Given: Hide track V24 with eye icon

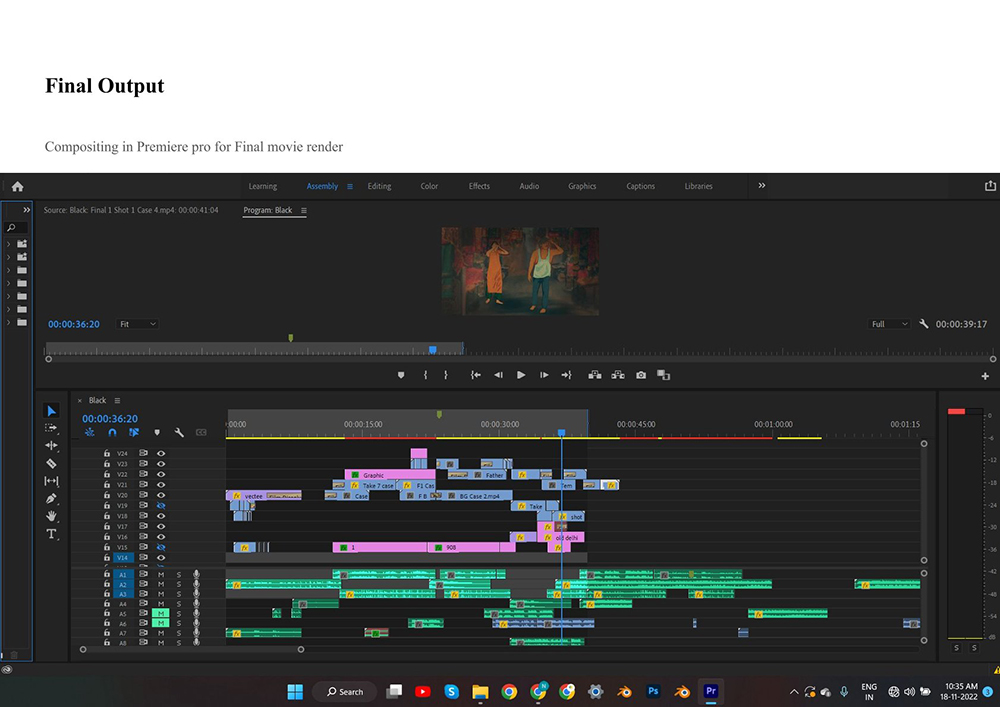Looking at the screenshot, I should click(x=161, y=453).
